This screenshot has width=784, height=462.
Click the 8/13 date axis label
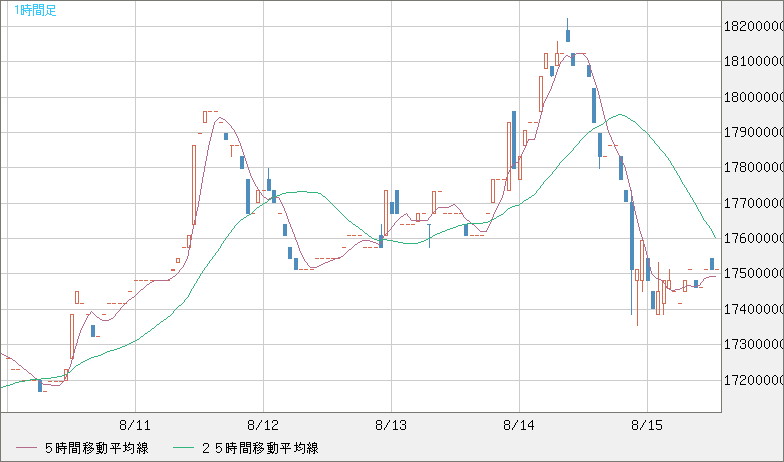tap(391, 426)
